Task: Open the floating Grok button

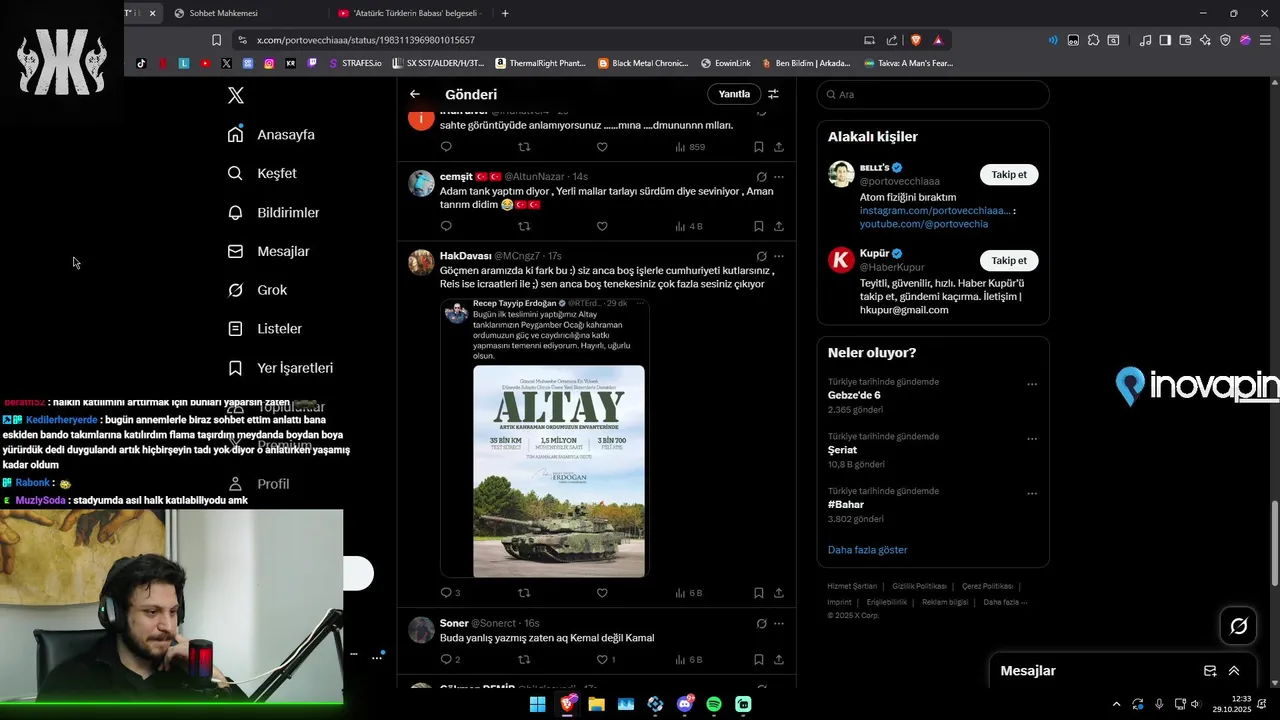Action: pos(1239,626)
